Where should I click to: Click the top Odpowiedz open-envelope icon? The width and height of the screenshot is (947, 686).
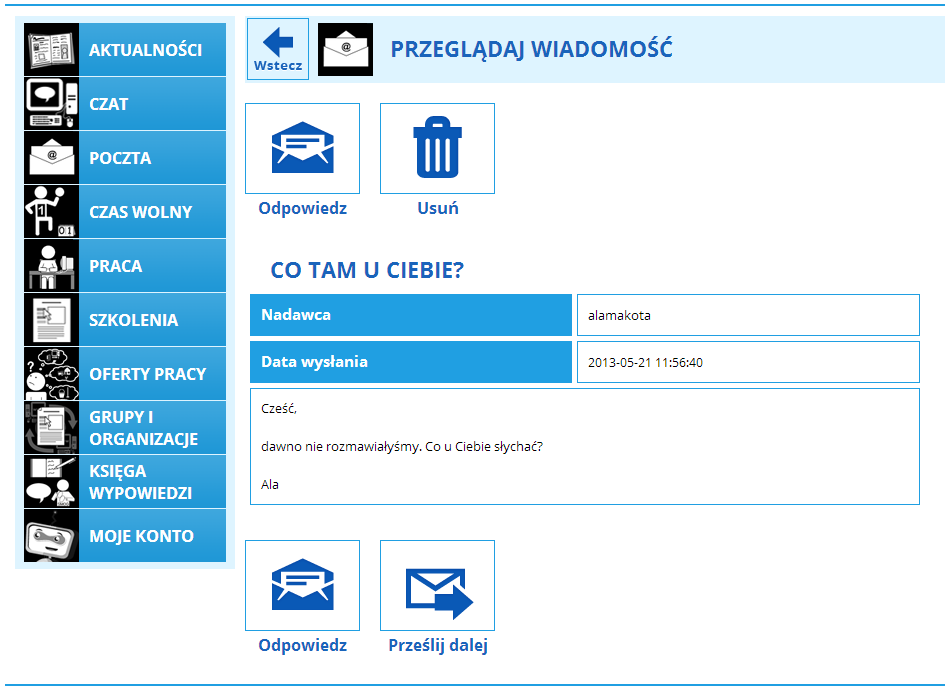point(303,149)
